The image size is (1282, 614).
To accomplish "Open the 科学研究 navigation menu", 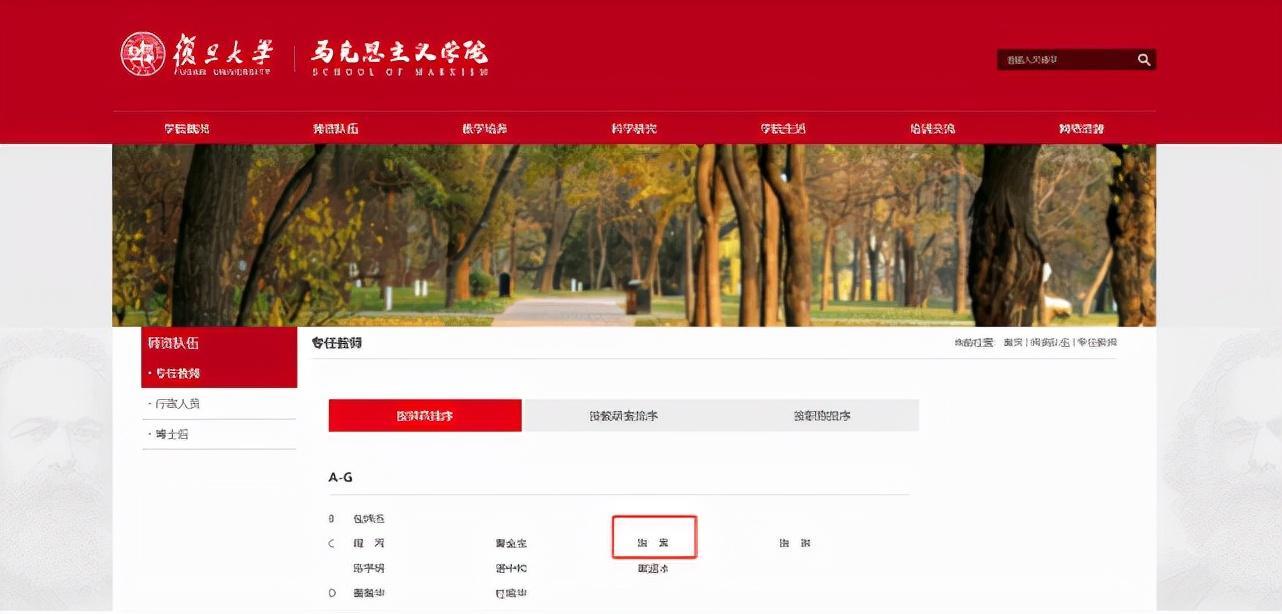I will [x=634, y=129].
